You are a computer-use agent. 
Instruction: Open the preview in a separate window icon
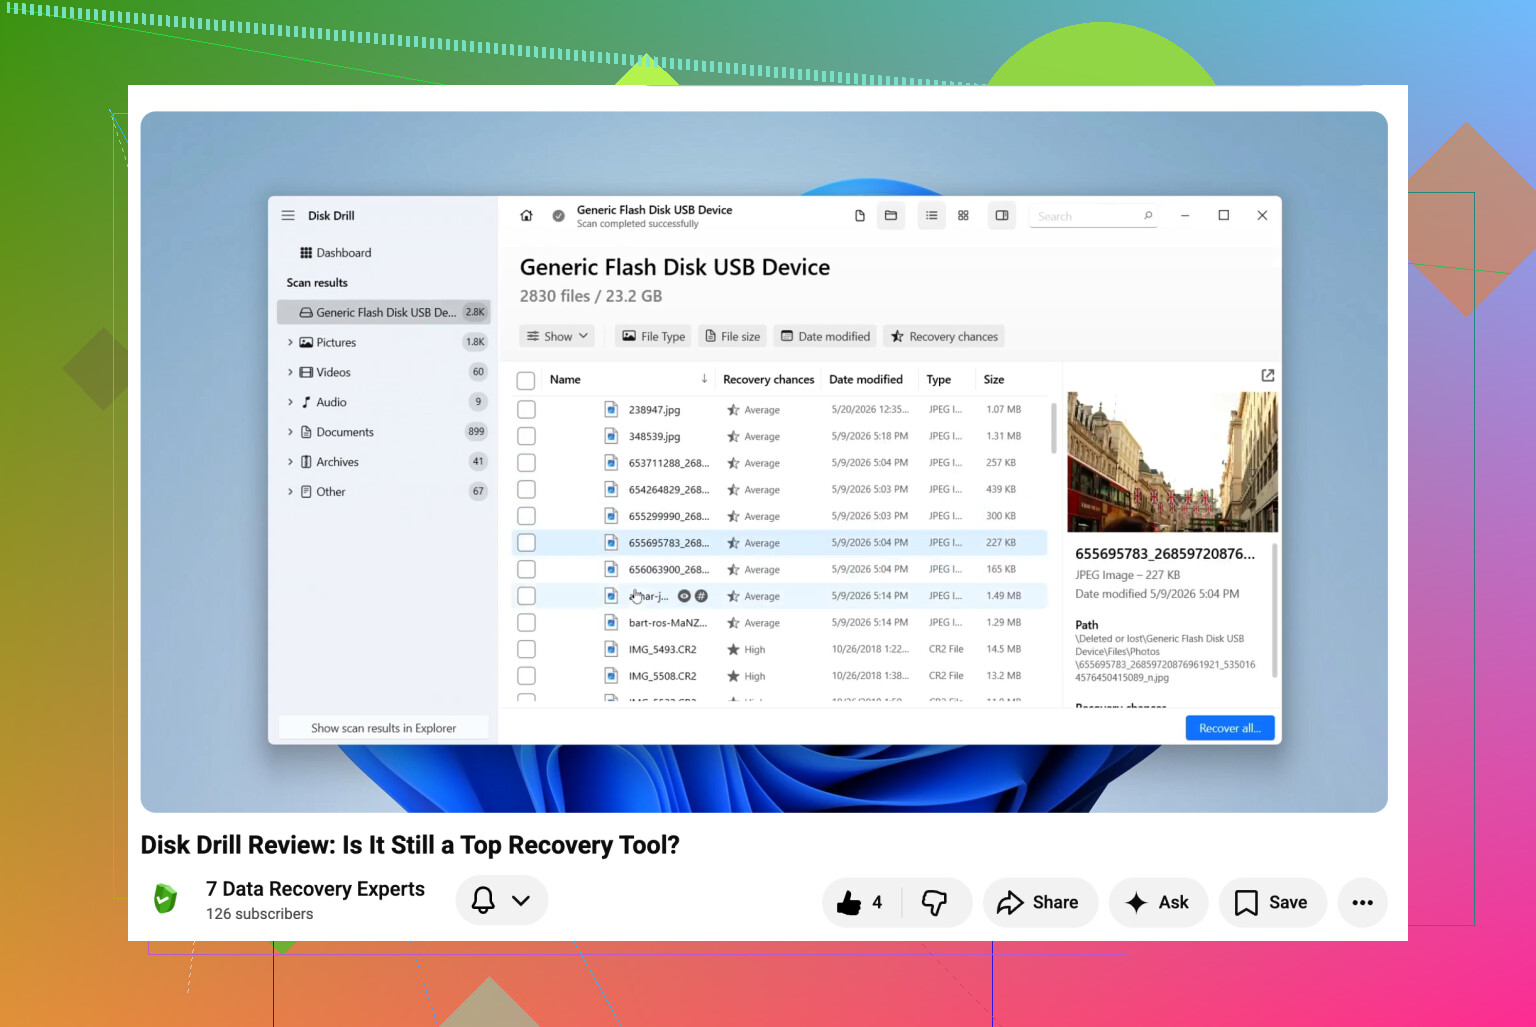click(1268, 375)
